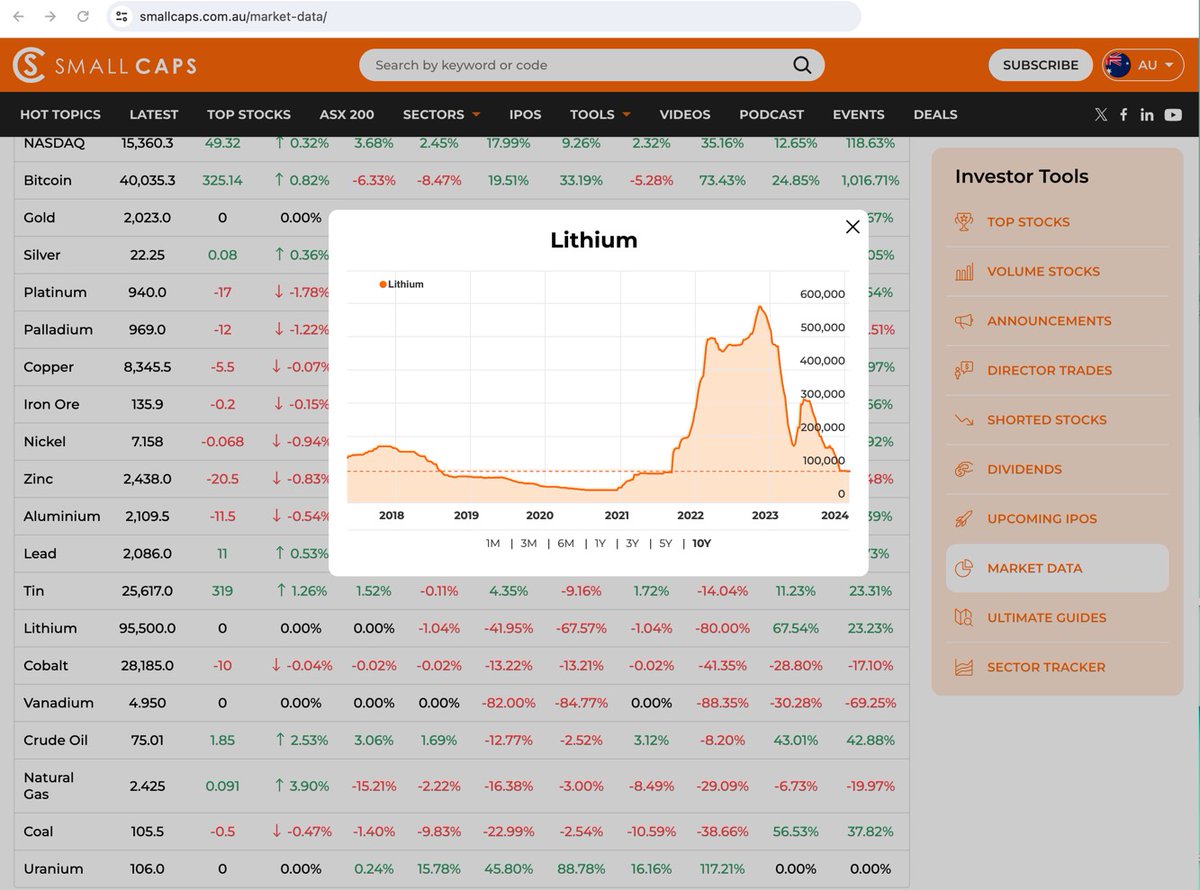The height and width of the screenshot is (890, 1200).
Task: Select the 1Y chart range
Action: [x=600, y=543]
